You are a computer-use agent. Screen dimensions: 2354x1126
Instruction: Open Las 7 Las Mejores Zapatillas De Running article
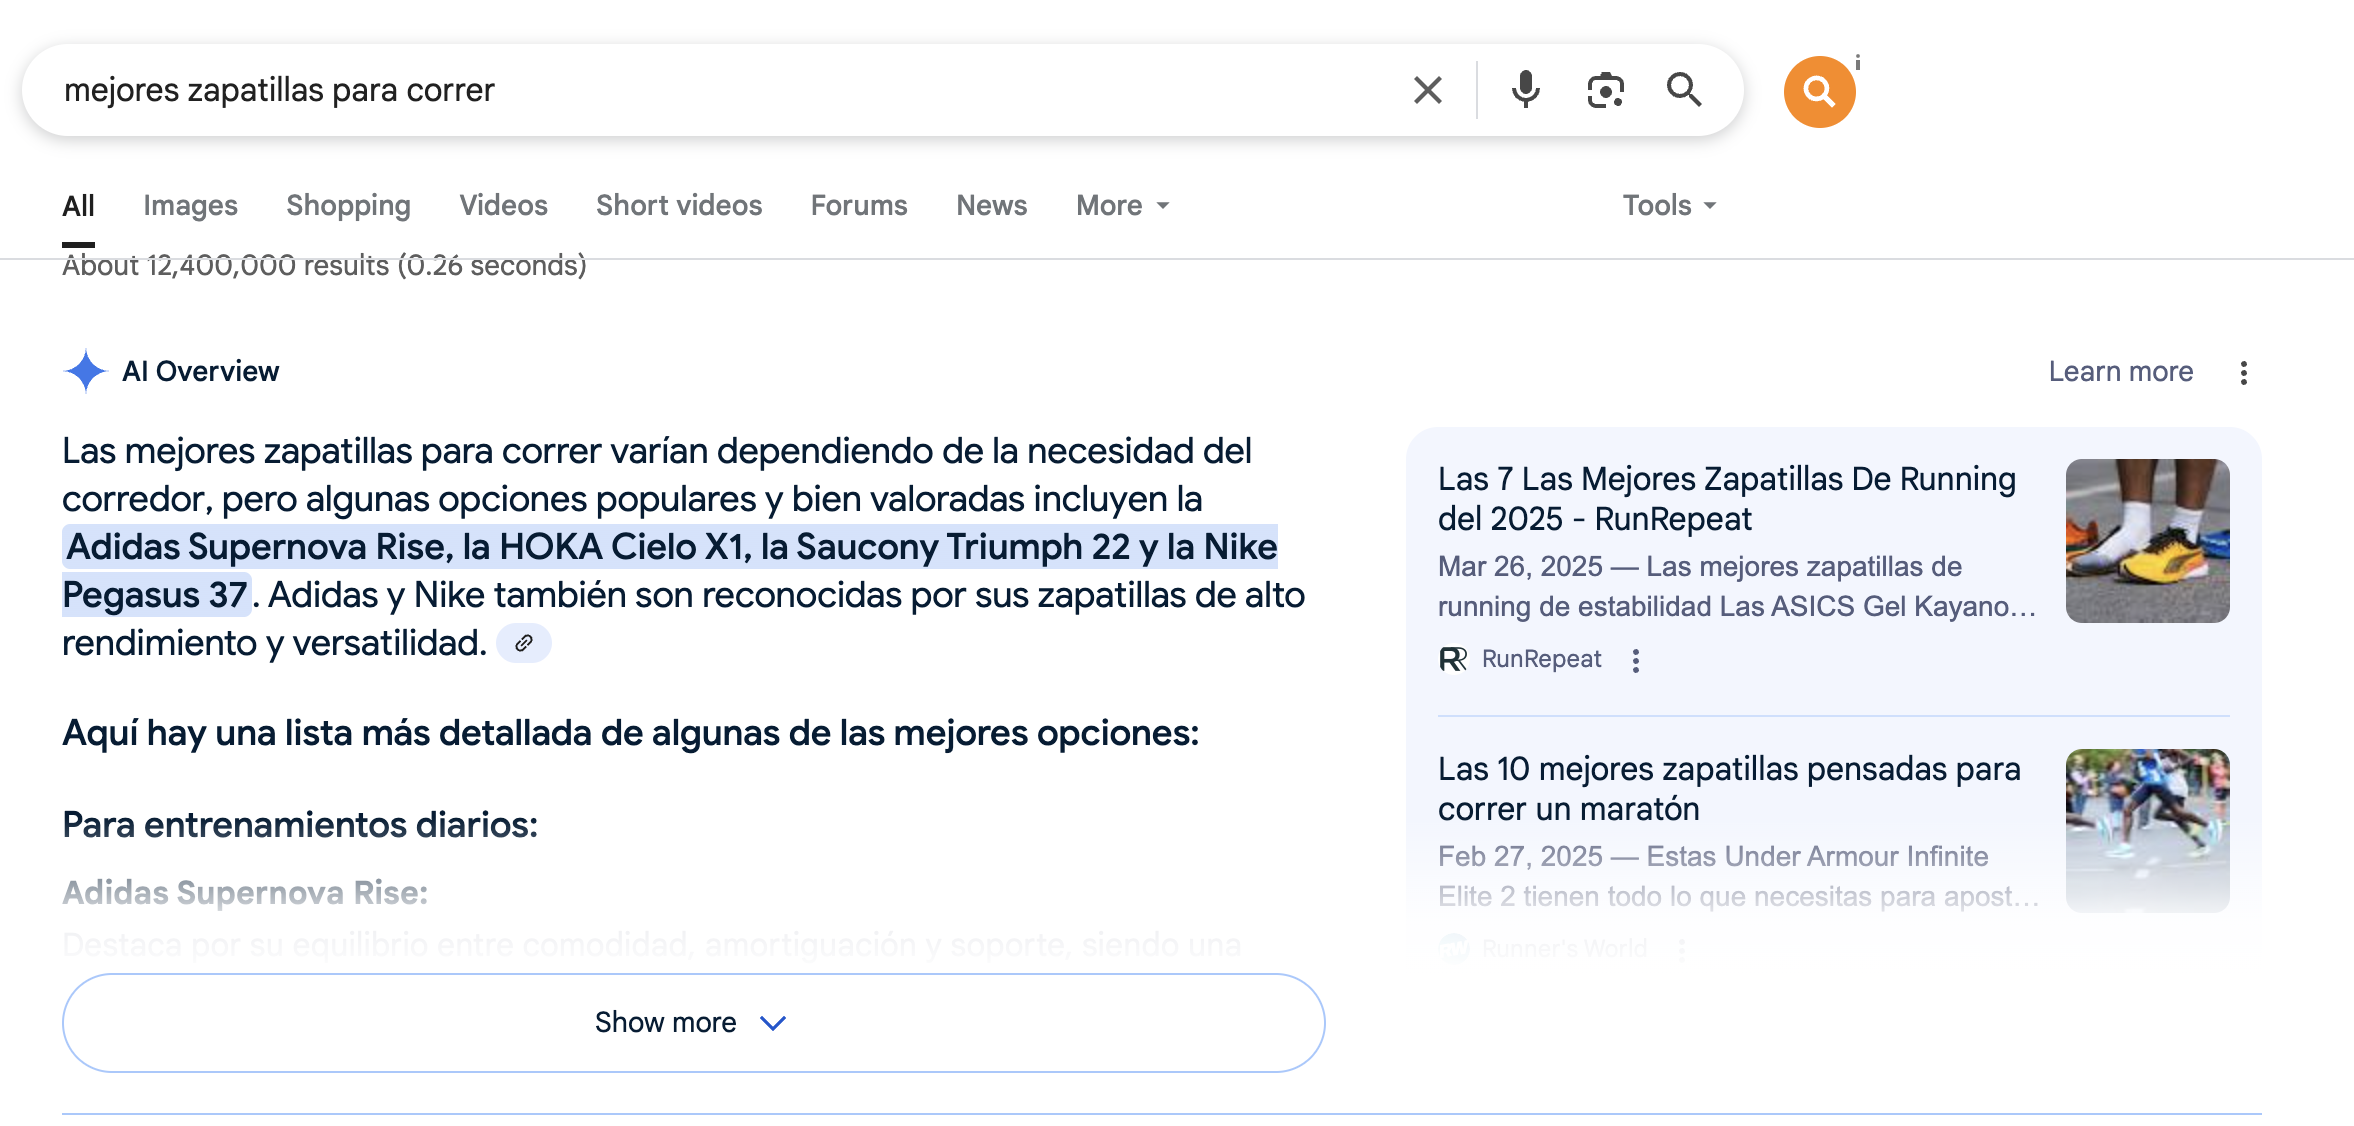pyautogui.click(x=1727, y=499)
